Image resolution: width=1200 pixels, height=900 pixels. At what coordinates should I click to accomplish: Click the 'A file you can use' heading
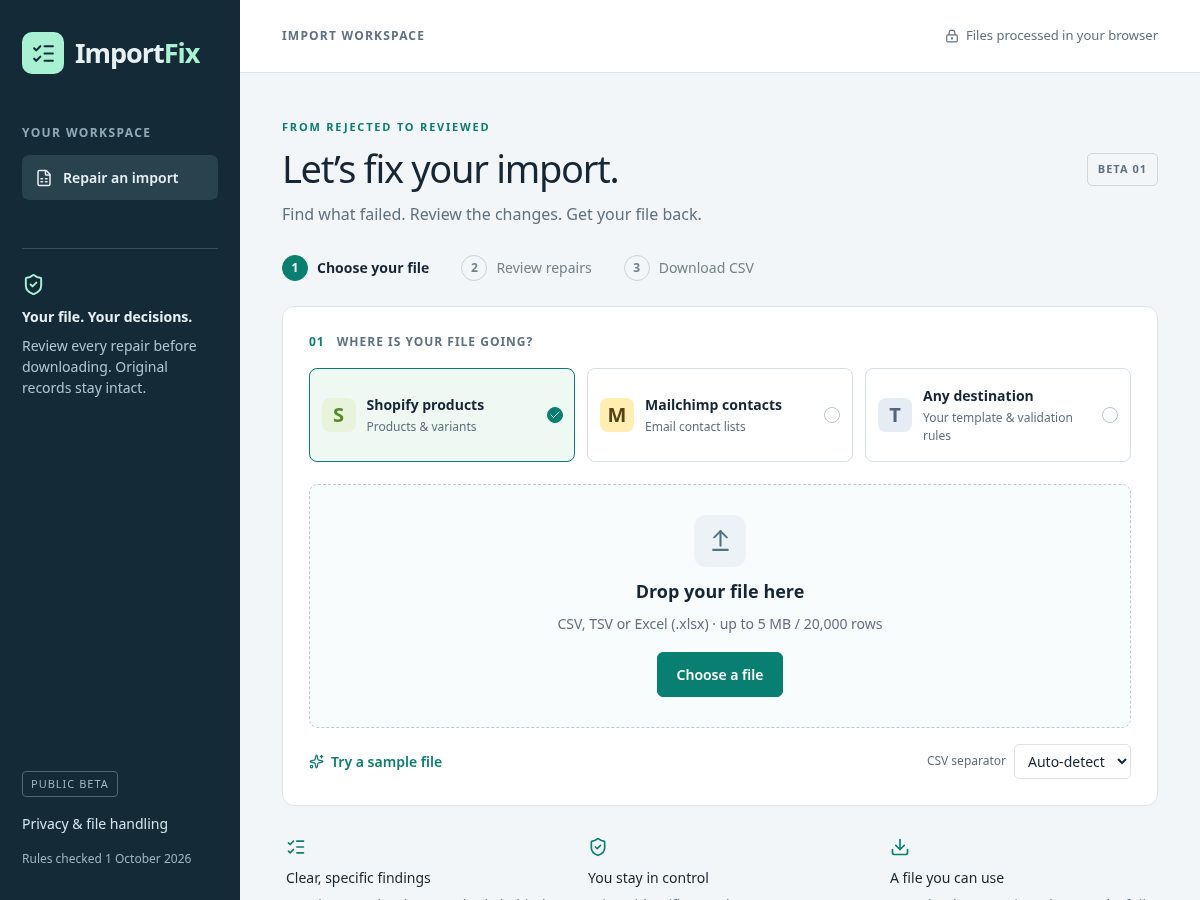[x=947, y=878]
